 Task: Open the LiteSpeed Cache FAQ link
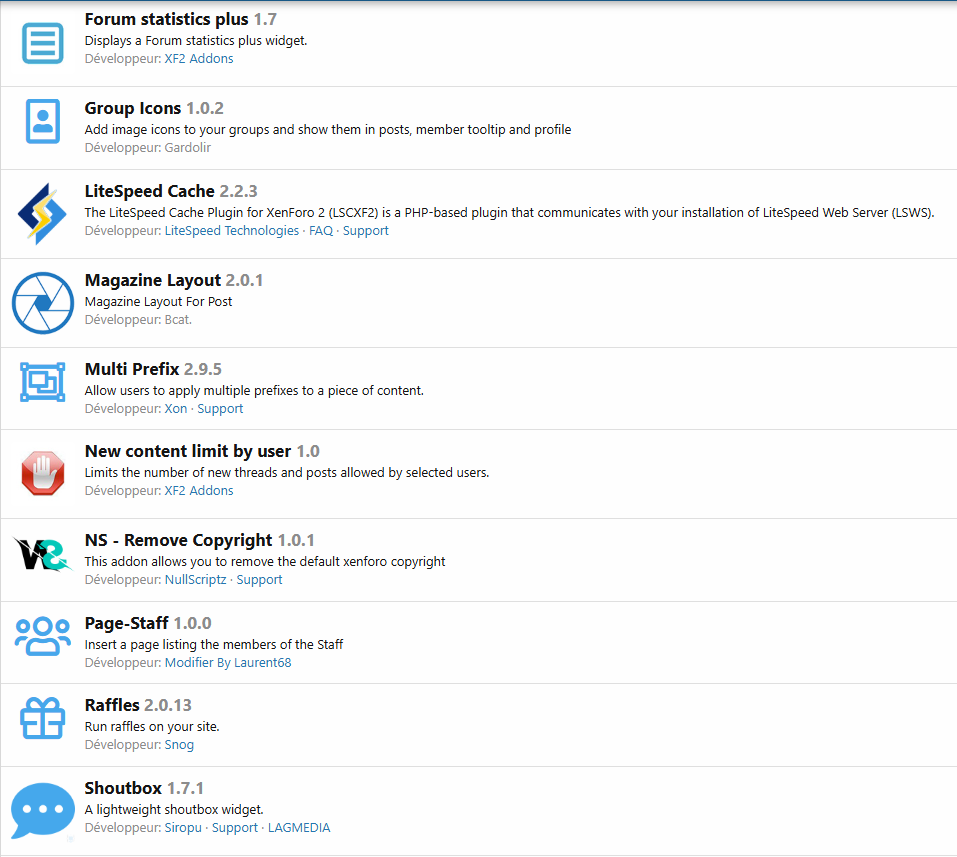(321, 231)
